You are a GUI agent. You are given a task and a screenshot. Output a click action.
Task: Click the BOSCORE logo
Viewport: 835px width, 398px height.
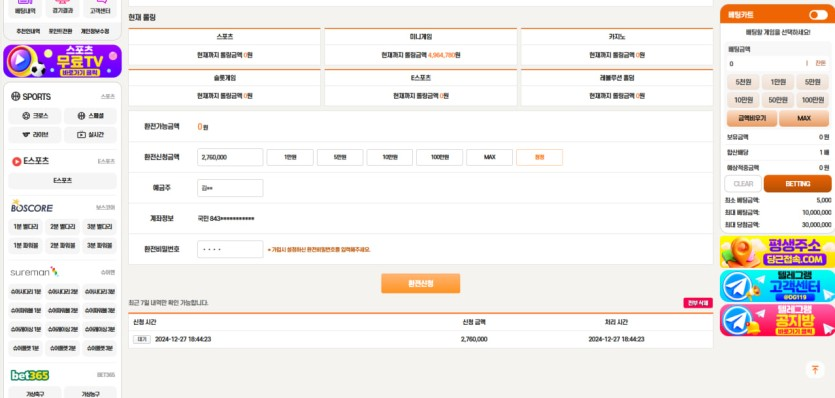point(31,207)
